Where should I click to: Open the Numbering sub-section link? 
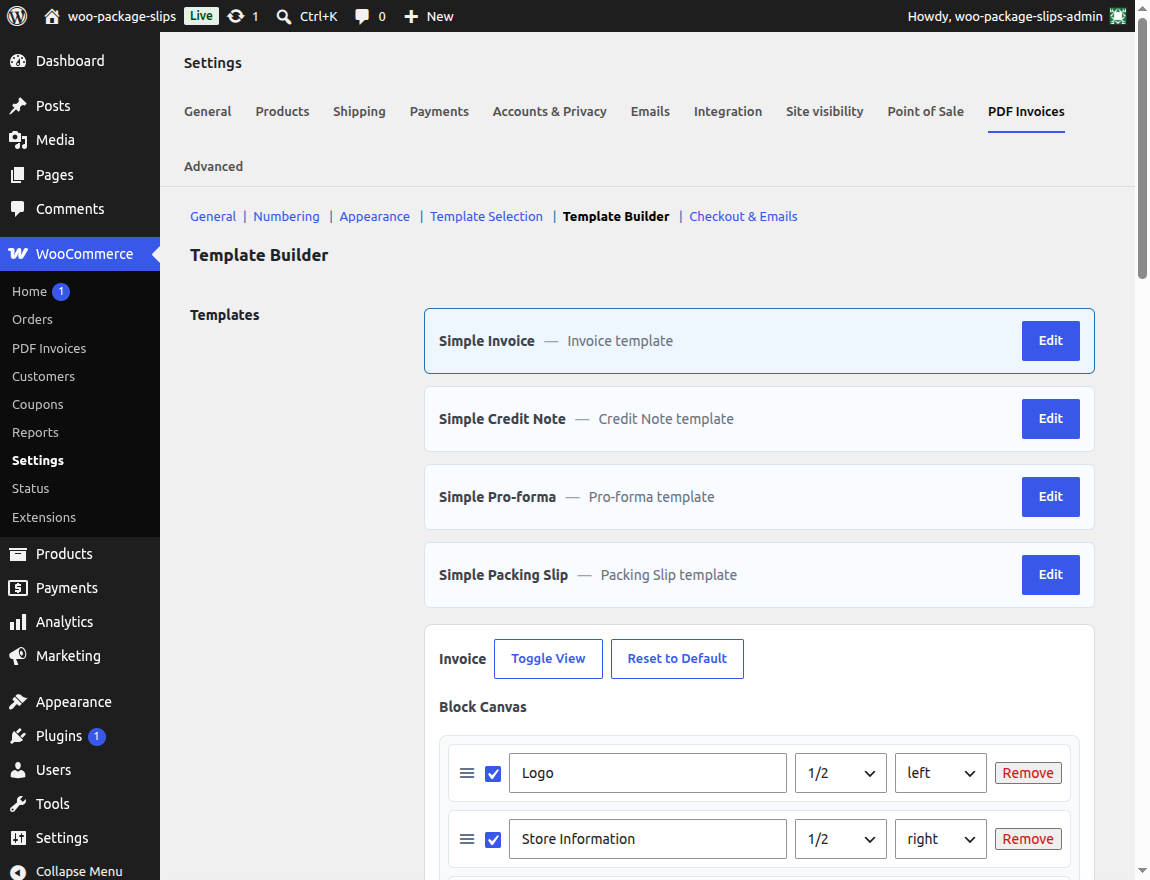click(286, 216)
